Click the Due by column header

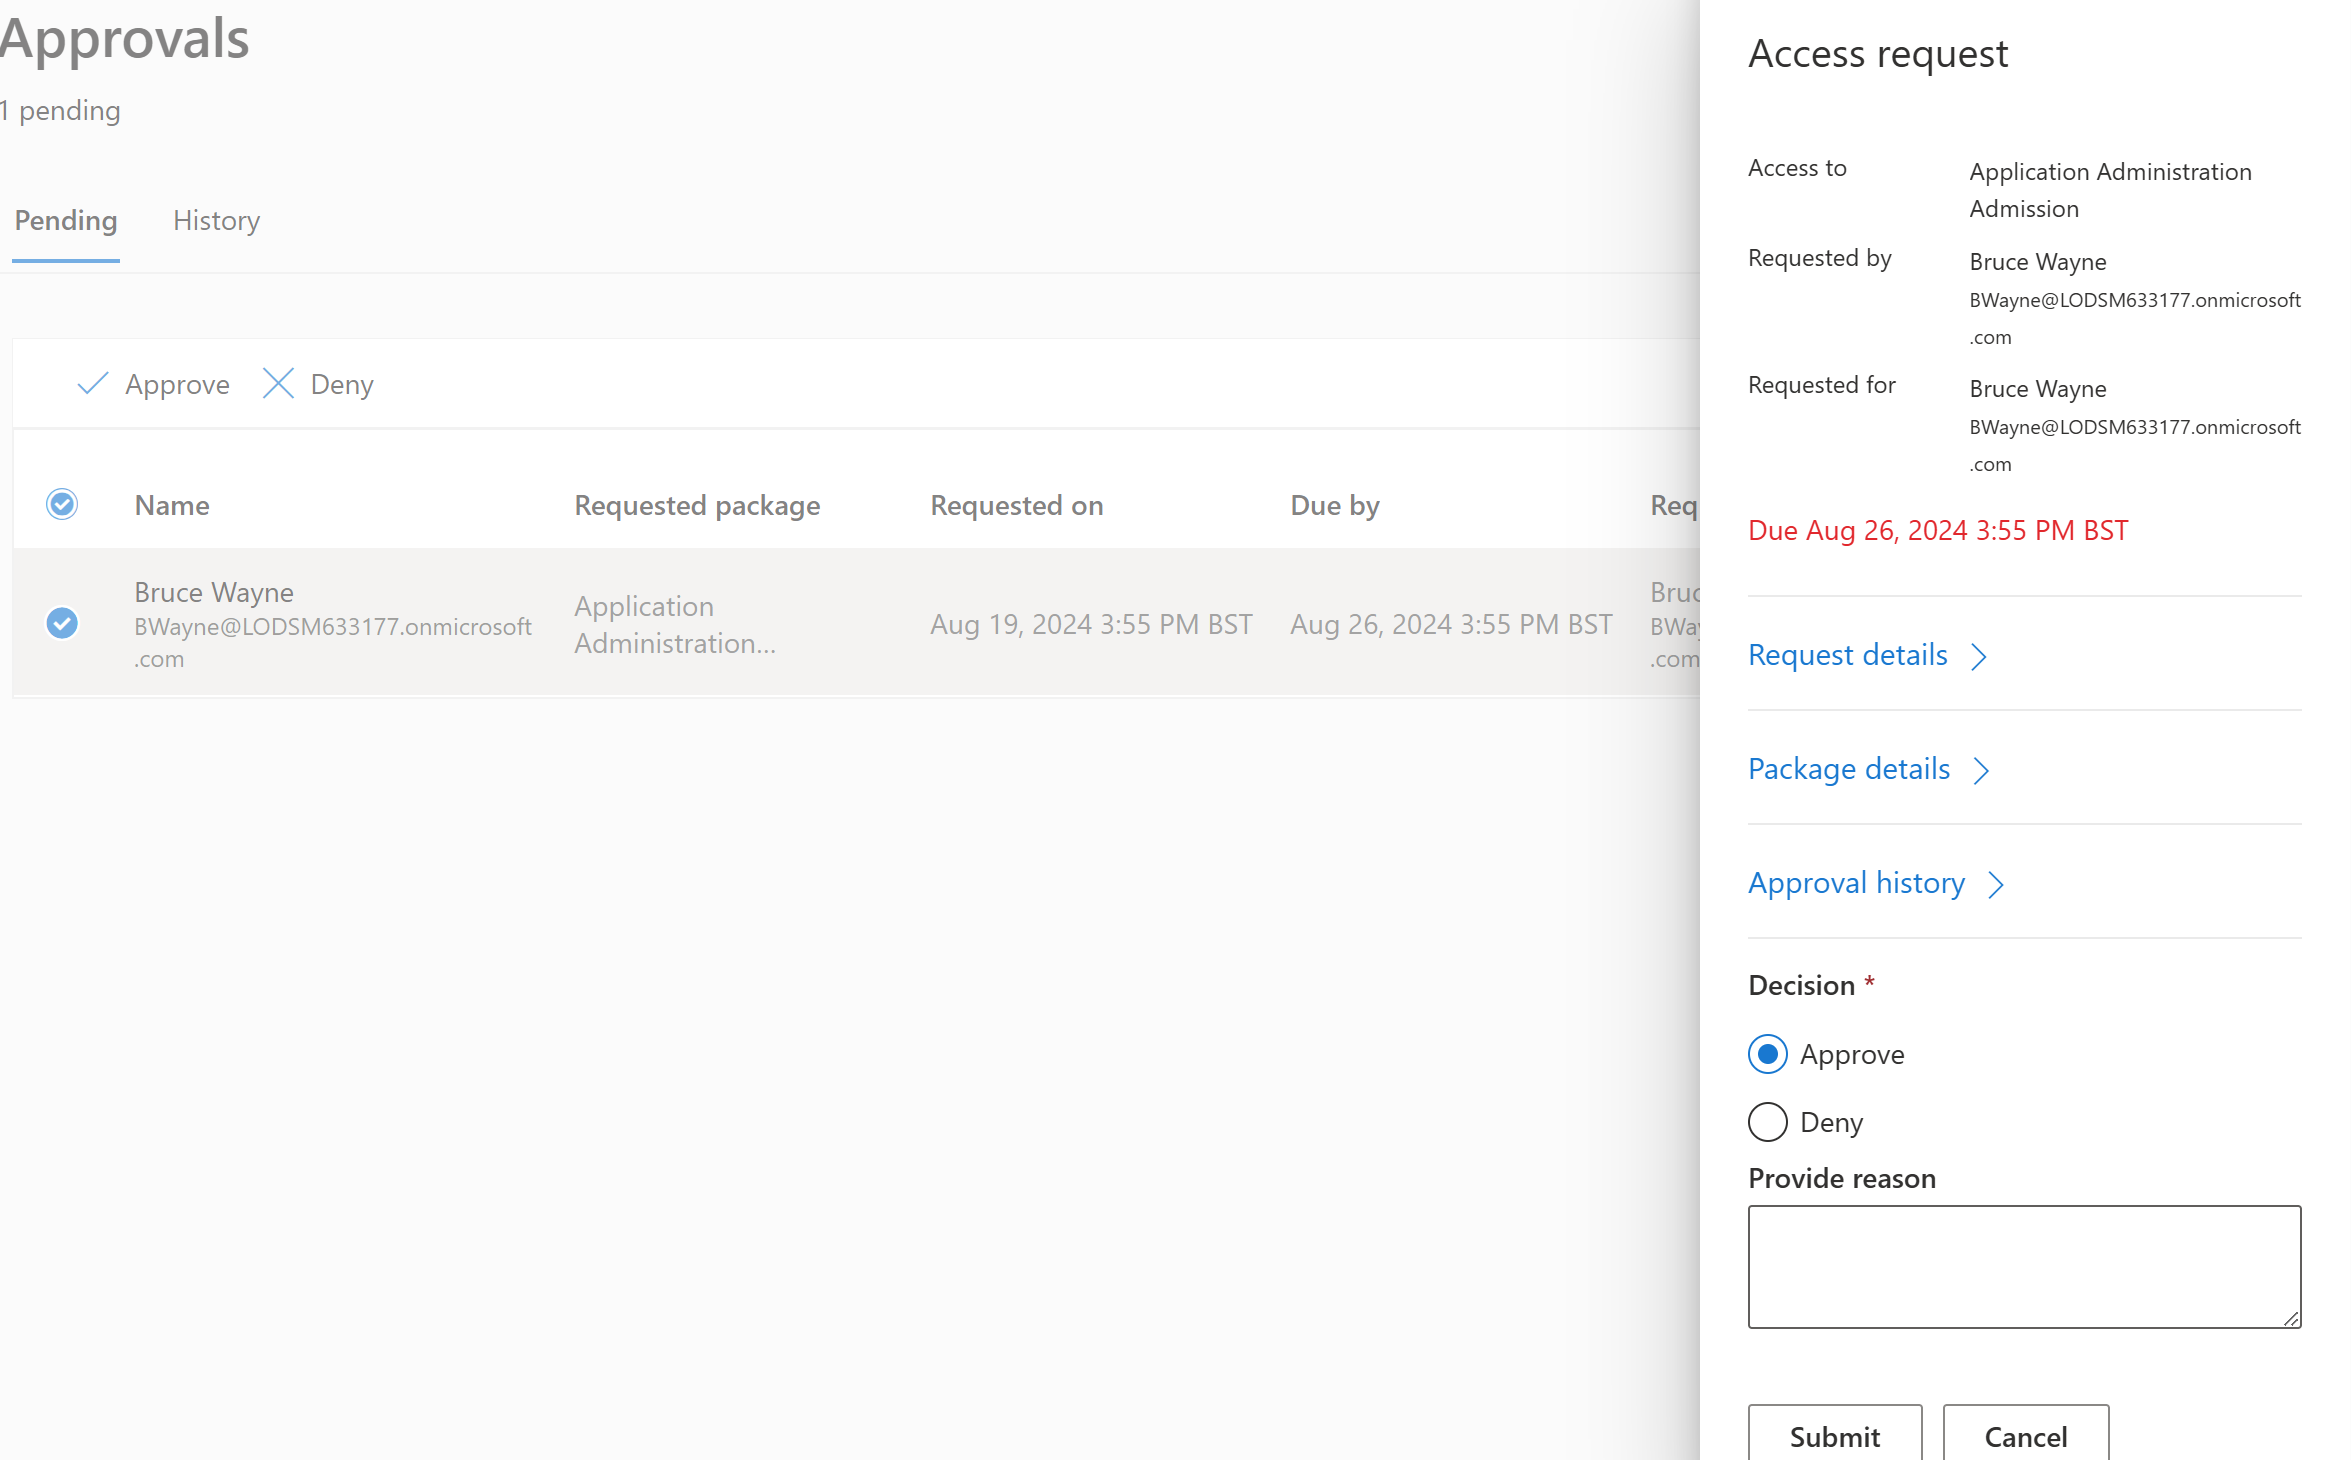pyautogui.click(x=1334, y=506)
